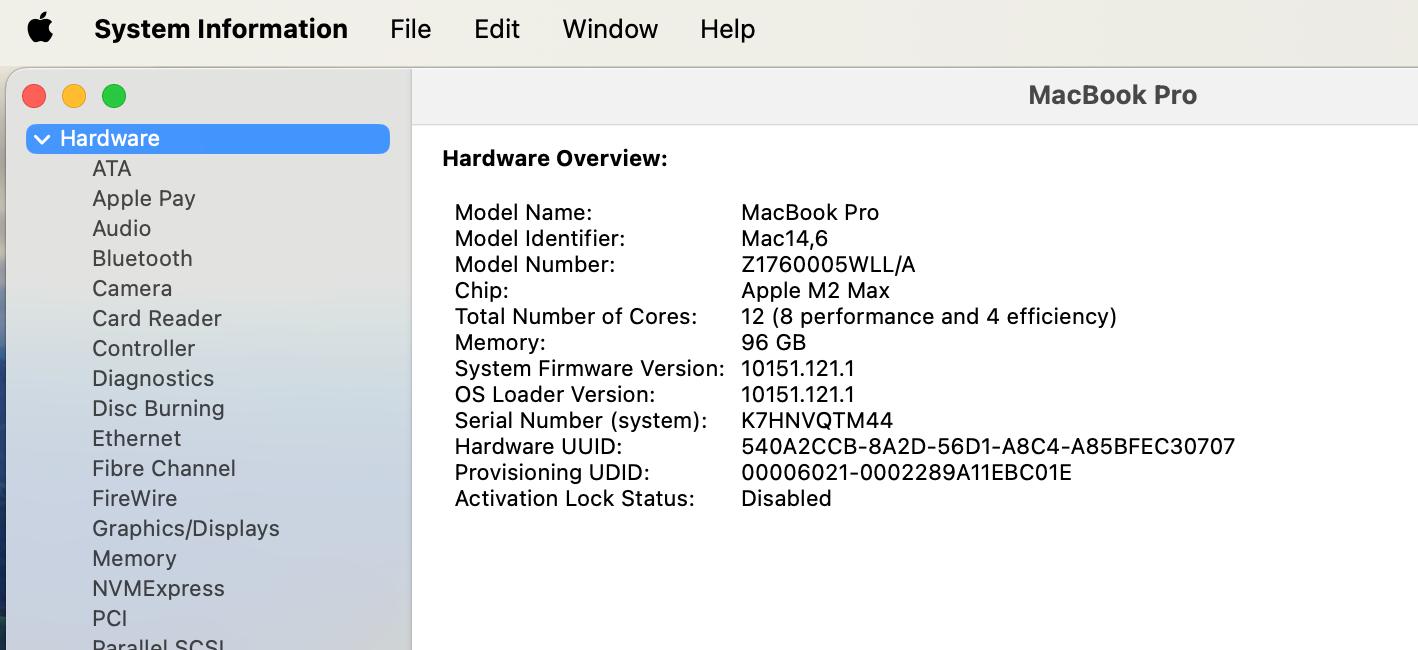Click the System Information app menu

point(221,29)
